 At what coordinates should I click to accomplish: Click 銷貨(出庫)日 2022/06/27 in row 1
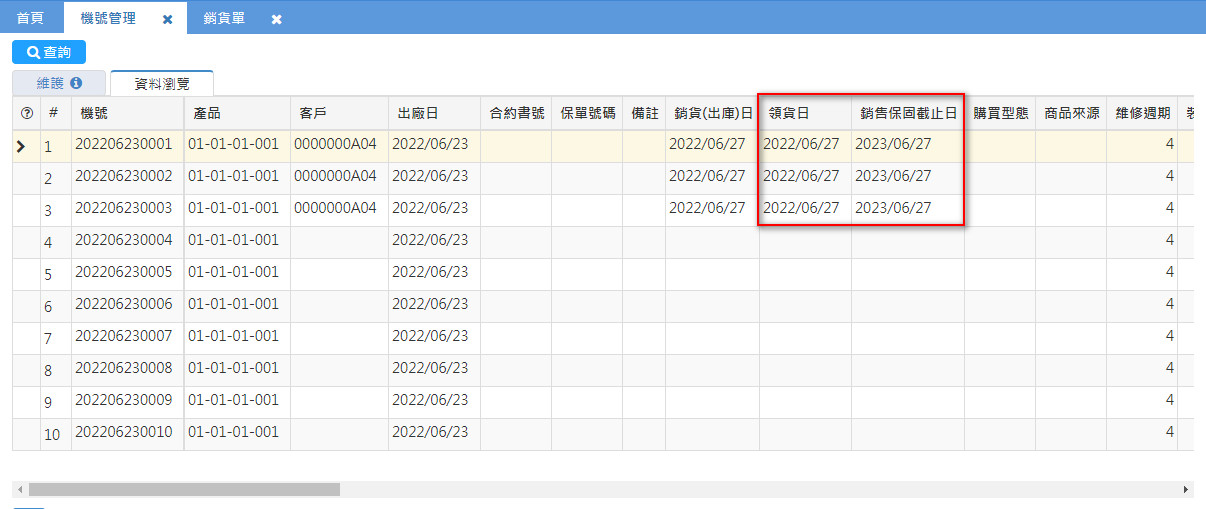(707, 145)
